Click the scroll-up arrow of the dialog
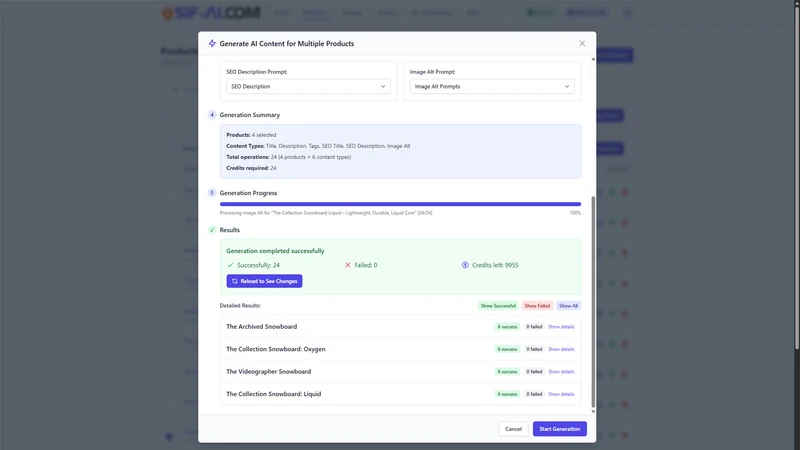Viewport: 800px width, 450px height. 593,59
